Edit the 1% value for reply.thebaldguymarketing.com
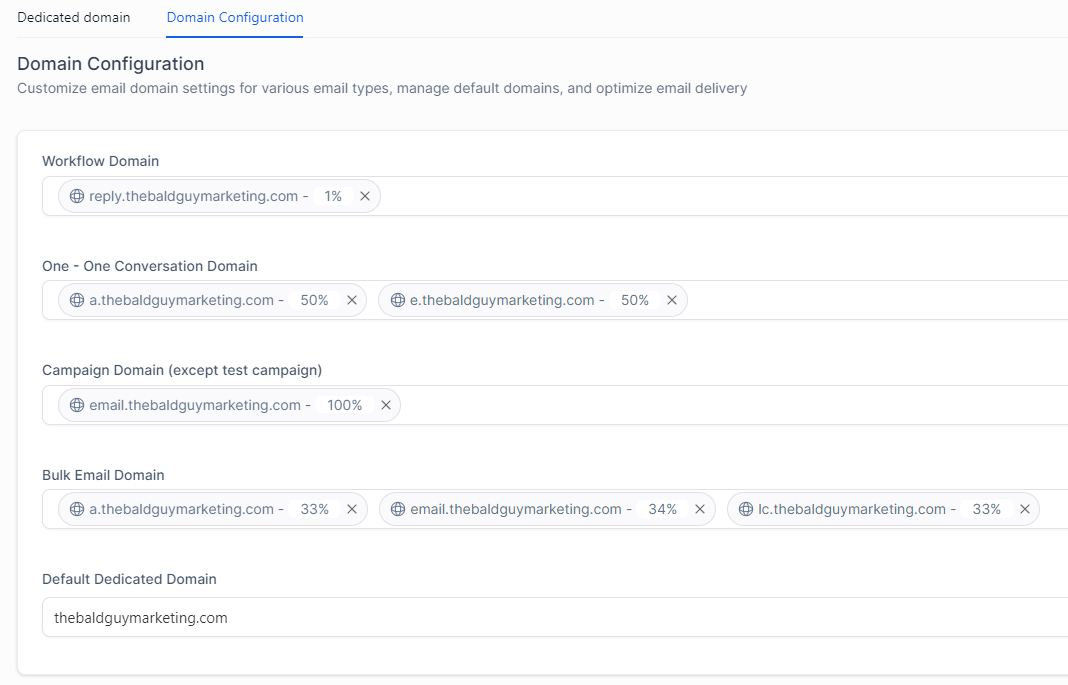 [332, 196]
